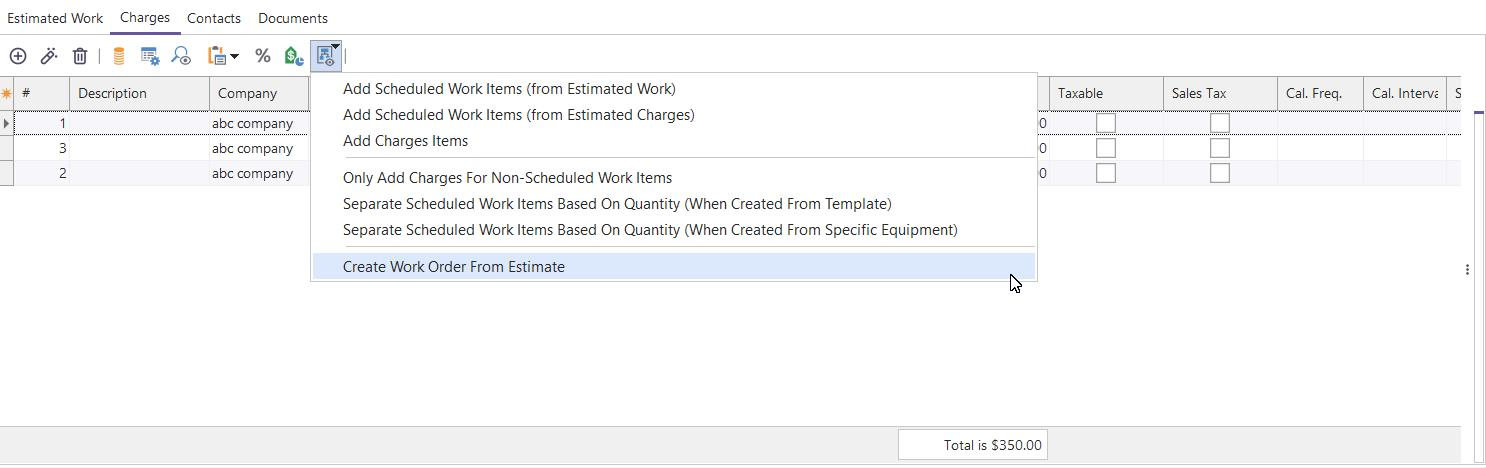Viewport: 1486px width, 468px height.
Task: Open the clipboard paste dropdown arrow
Action: pos(234,56)
